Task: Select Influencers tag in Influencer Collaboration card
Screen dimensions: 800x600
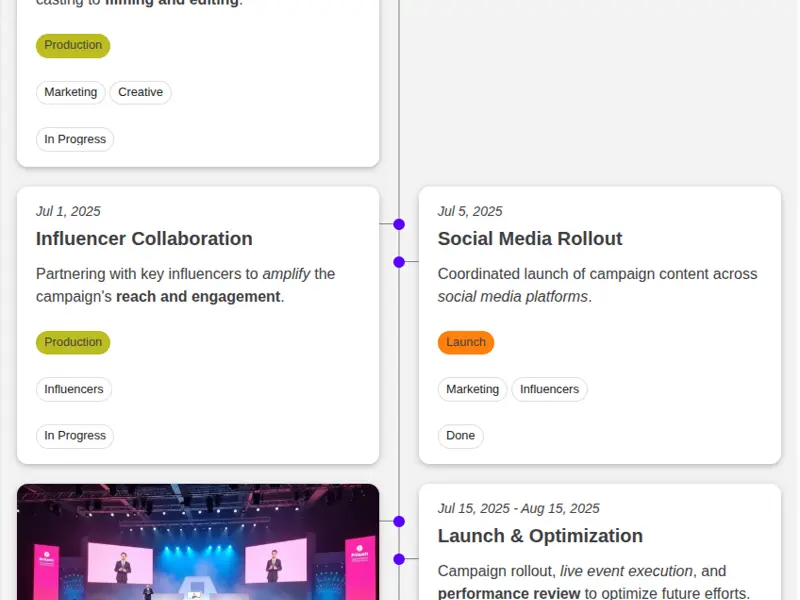Action: [74, 389]
